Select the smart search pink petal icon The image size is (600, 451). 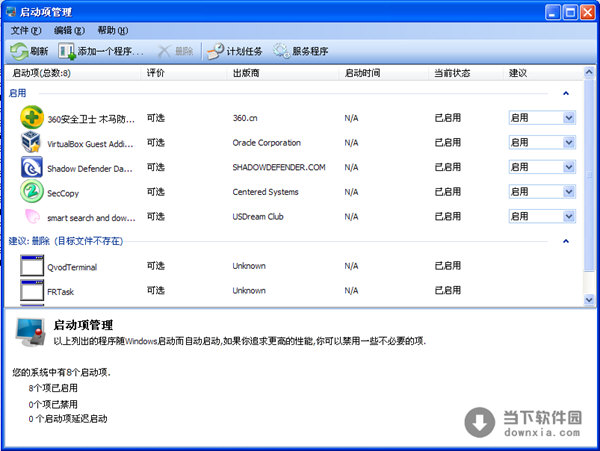pos(32,216)
